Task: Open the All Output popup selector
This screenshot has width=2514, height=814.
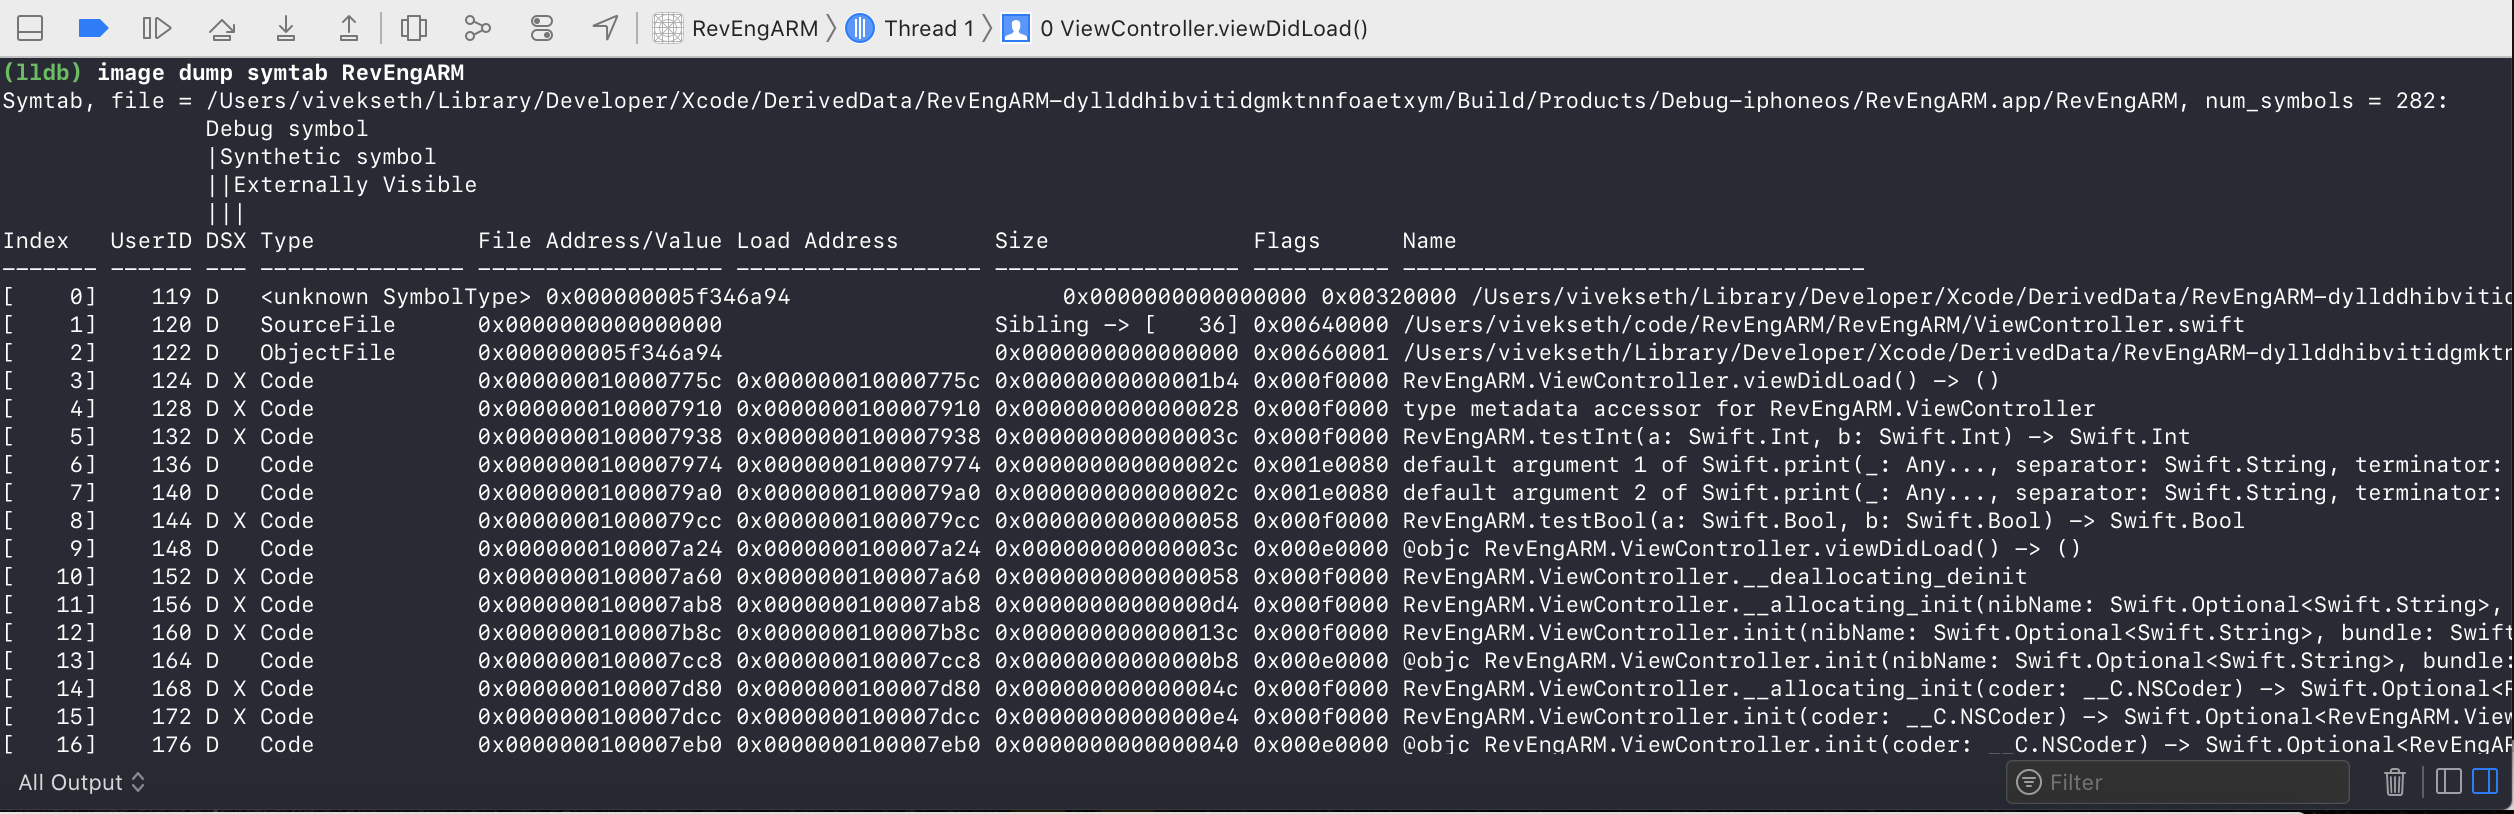Action: click(82, 782)
